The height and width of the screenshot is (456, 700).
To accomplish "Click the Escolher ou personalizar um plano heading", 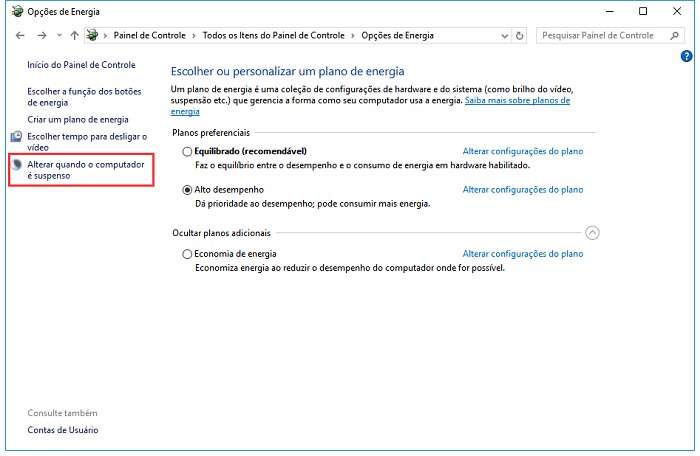I will tap(288, 71).
